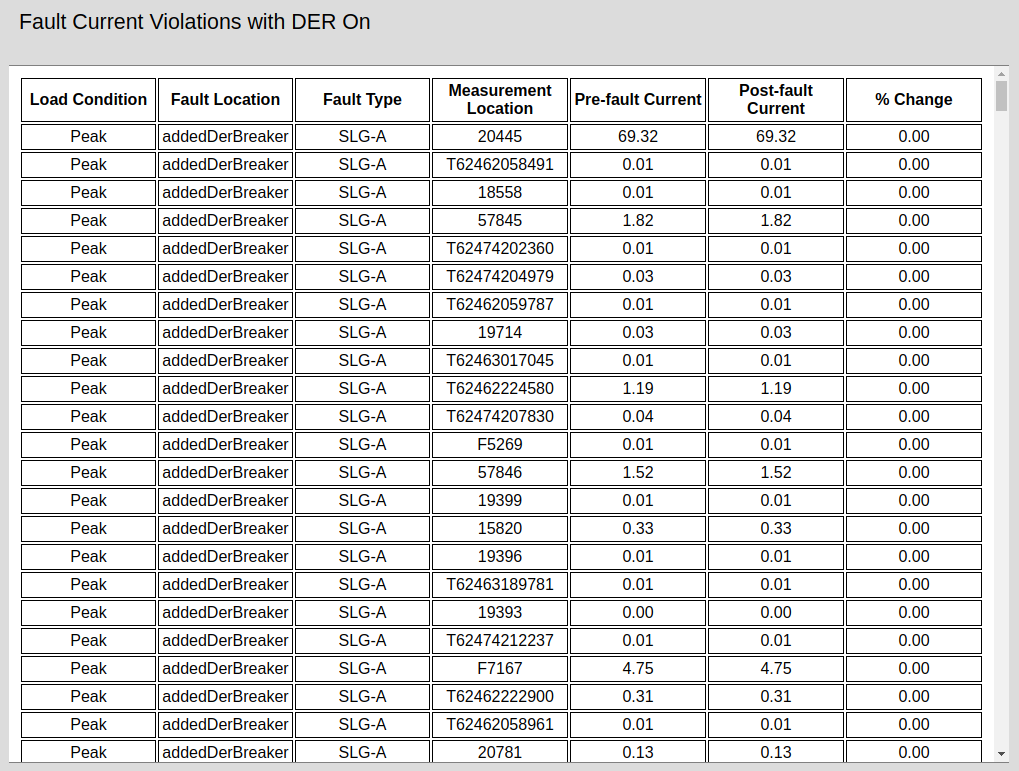This screenshot has width=1019, height=771.
Task: Click pre-fault current 0.13 cell
Action: click(638, 751)
